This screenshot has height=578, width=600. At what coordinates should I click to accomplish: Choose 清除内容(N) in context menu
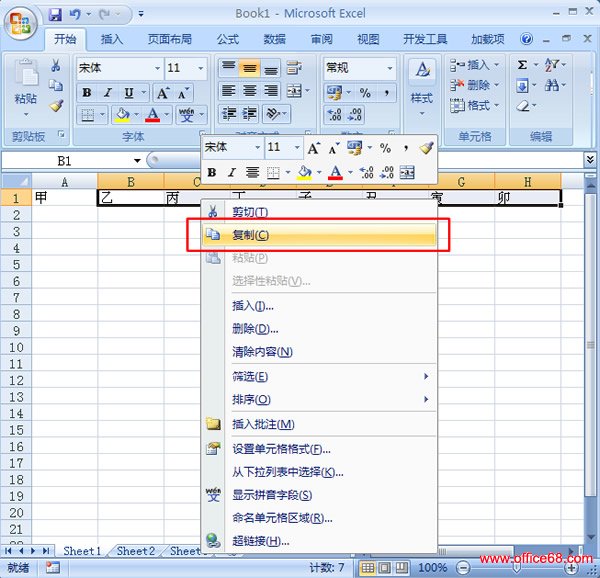coord(319,352)
